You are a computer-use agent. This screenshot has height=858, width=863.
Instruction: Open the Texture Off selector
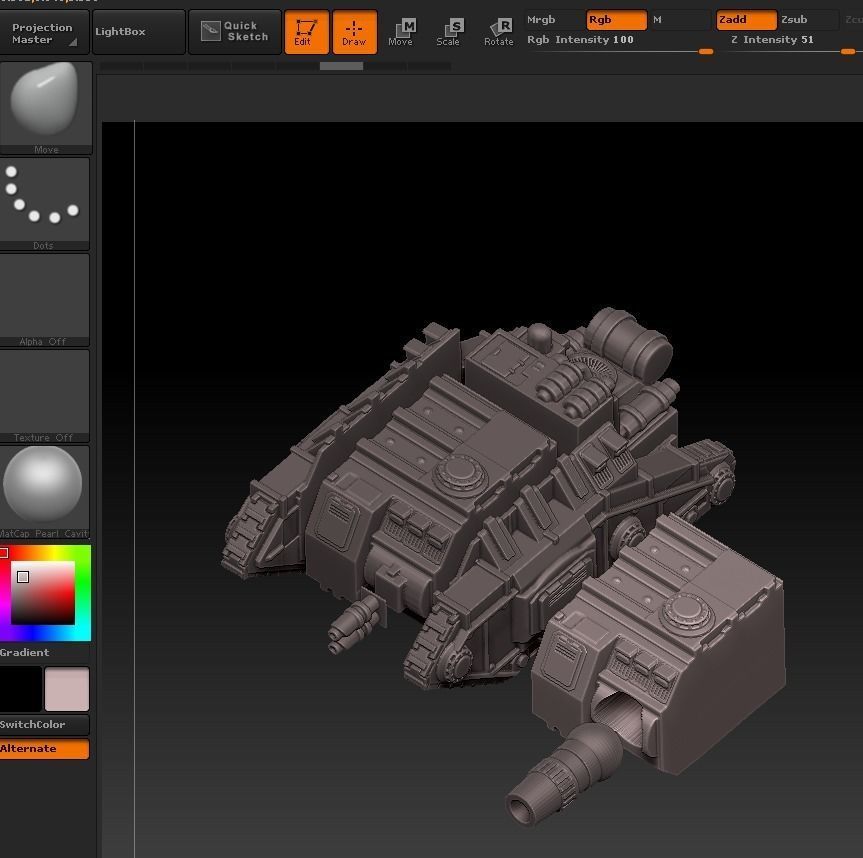pyautogui.click(x=44, y=396)
